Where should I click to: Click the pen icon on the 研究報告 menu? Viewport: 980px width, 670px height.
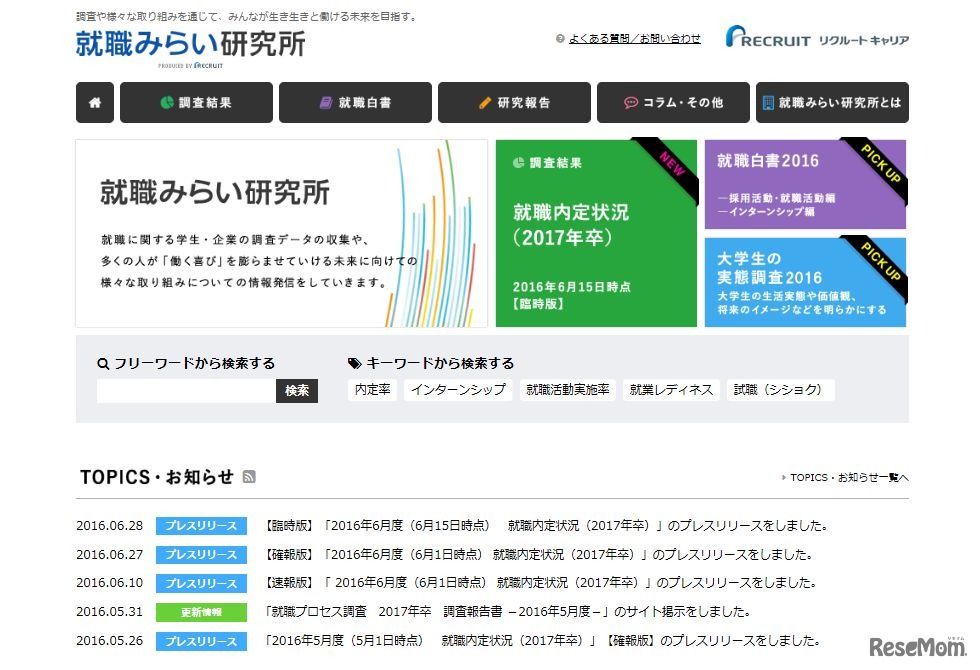click(485, 103)
